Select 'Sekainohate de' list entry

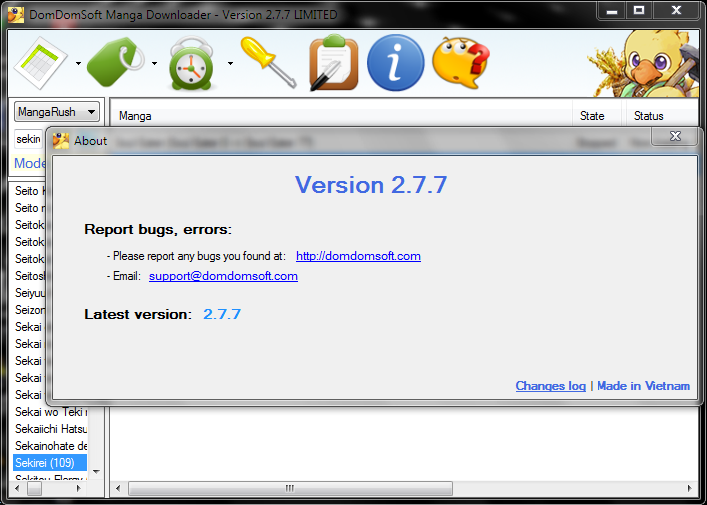(51, 445)
